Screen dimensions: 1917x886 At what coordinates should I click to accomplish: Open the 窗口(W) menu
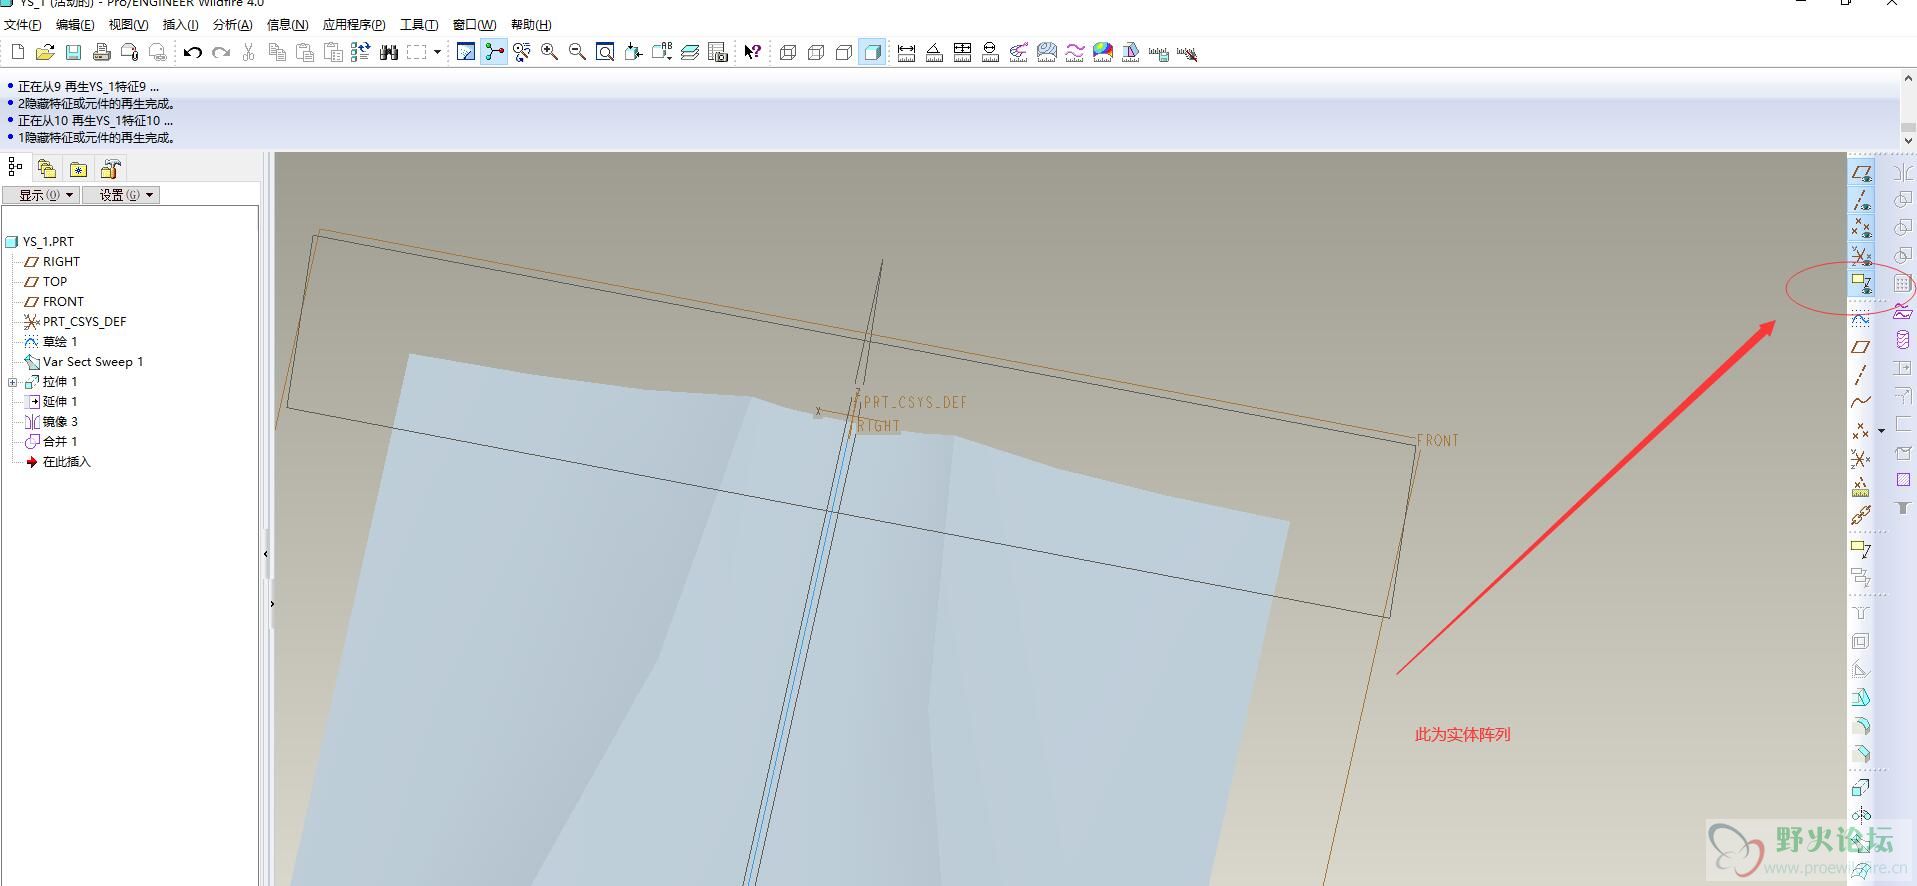[474, 24]
